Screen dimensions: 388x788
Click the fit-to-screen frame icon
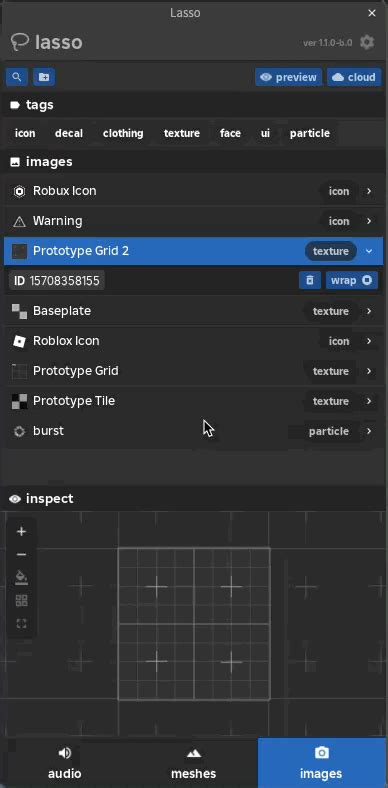[21, 624]
